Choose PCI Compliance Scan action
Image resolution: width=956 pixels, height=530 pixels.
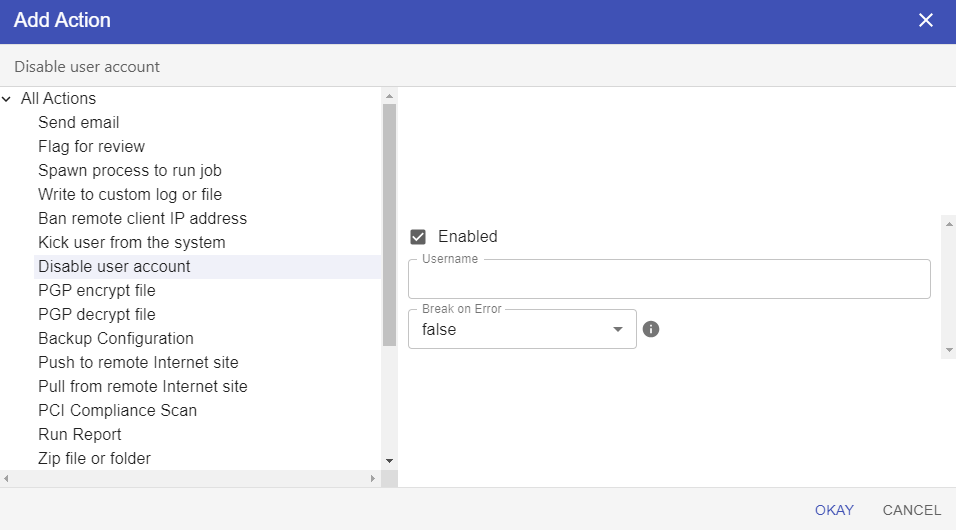[x=118, y=411]
